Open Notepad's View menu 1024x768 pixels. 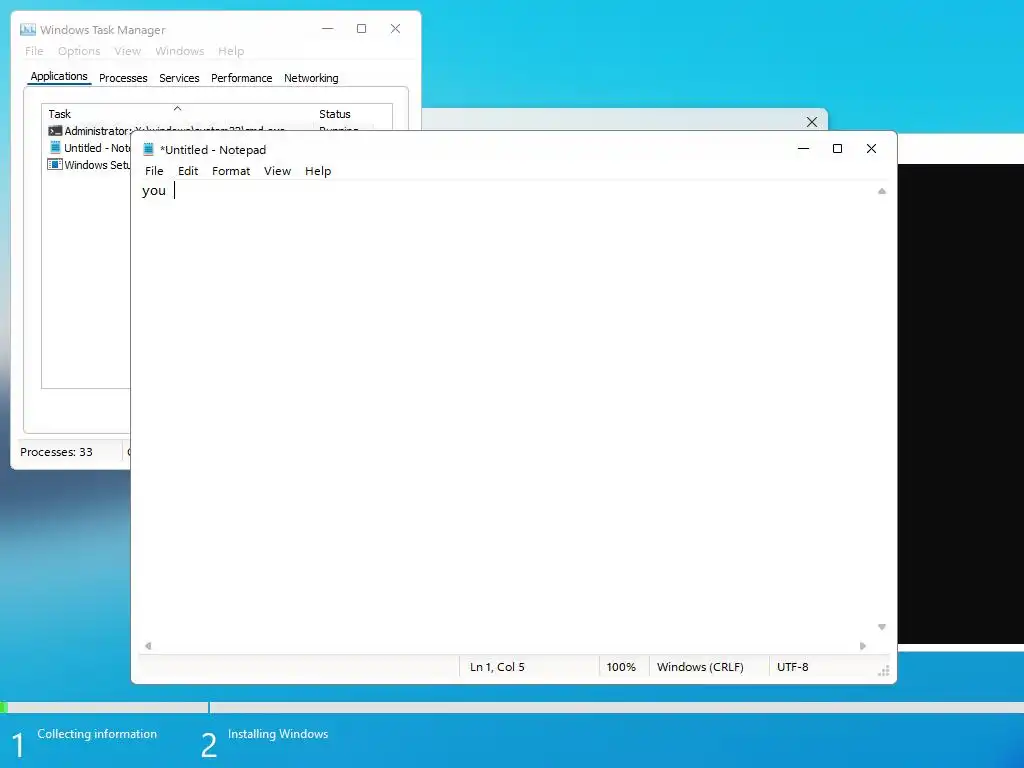(x=278, y=171)
